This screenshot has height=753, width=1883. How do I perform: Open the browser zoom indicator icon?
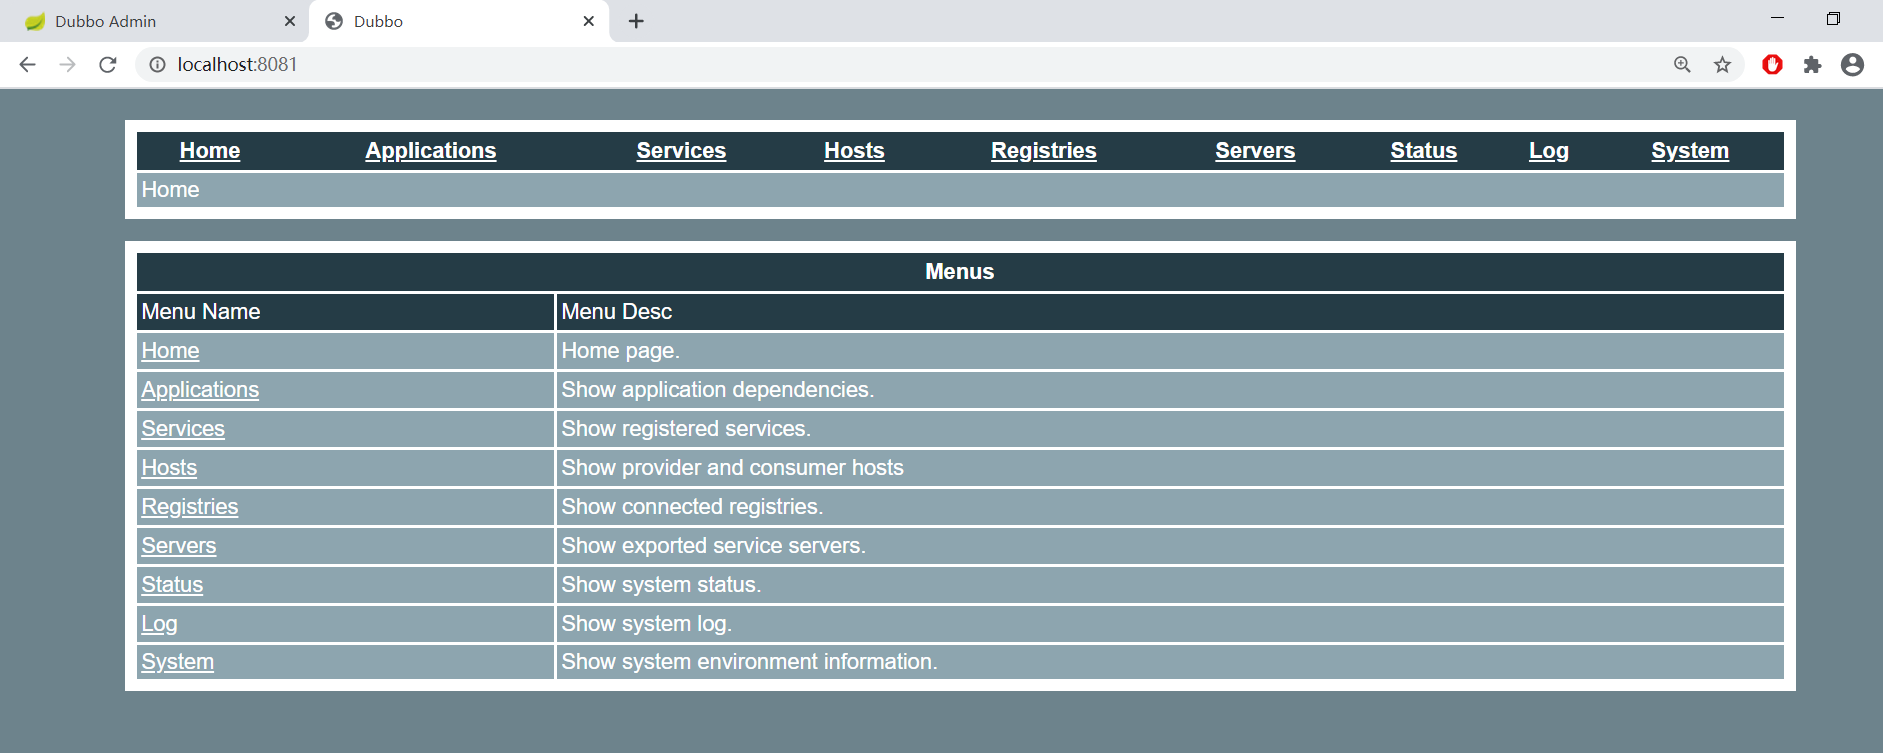1682,65
